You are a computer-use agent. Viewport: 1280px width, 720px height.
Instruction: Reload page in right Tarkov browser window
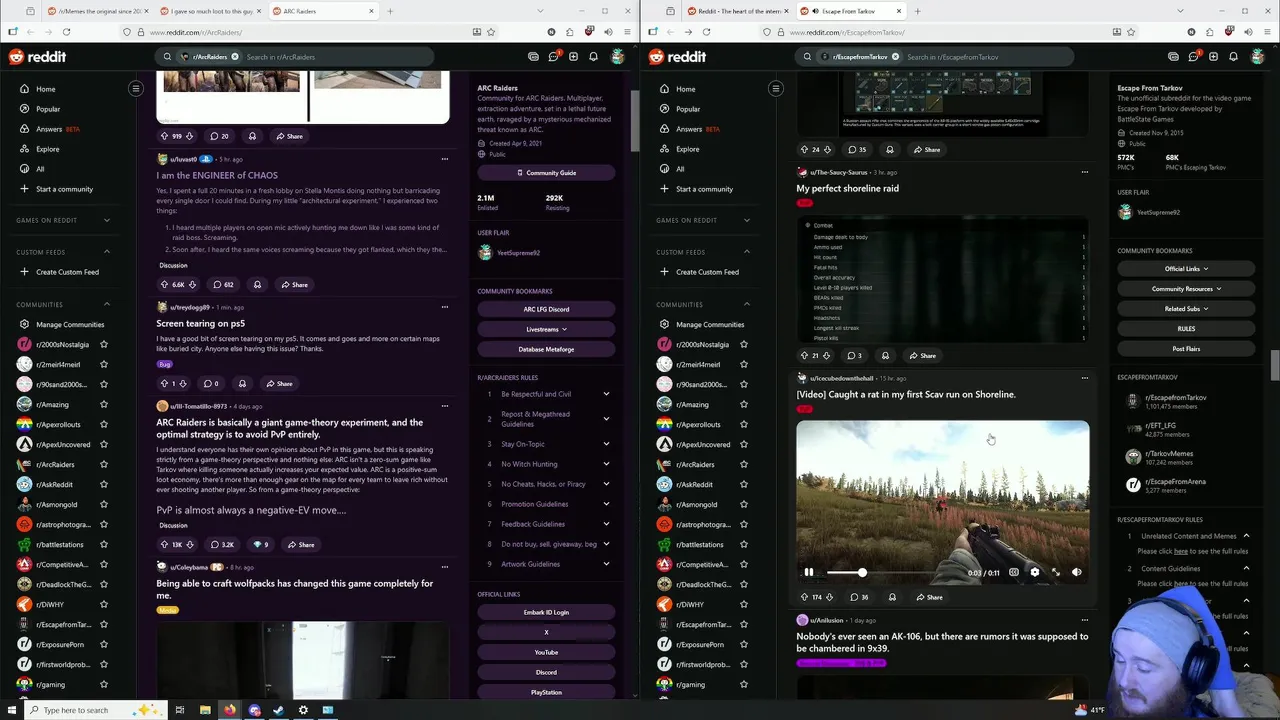tap(706, 32)
